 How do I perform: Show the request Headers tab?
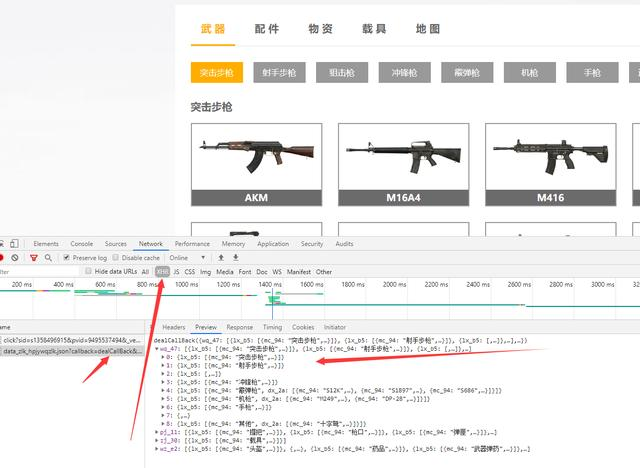pos(173,327)
